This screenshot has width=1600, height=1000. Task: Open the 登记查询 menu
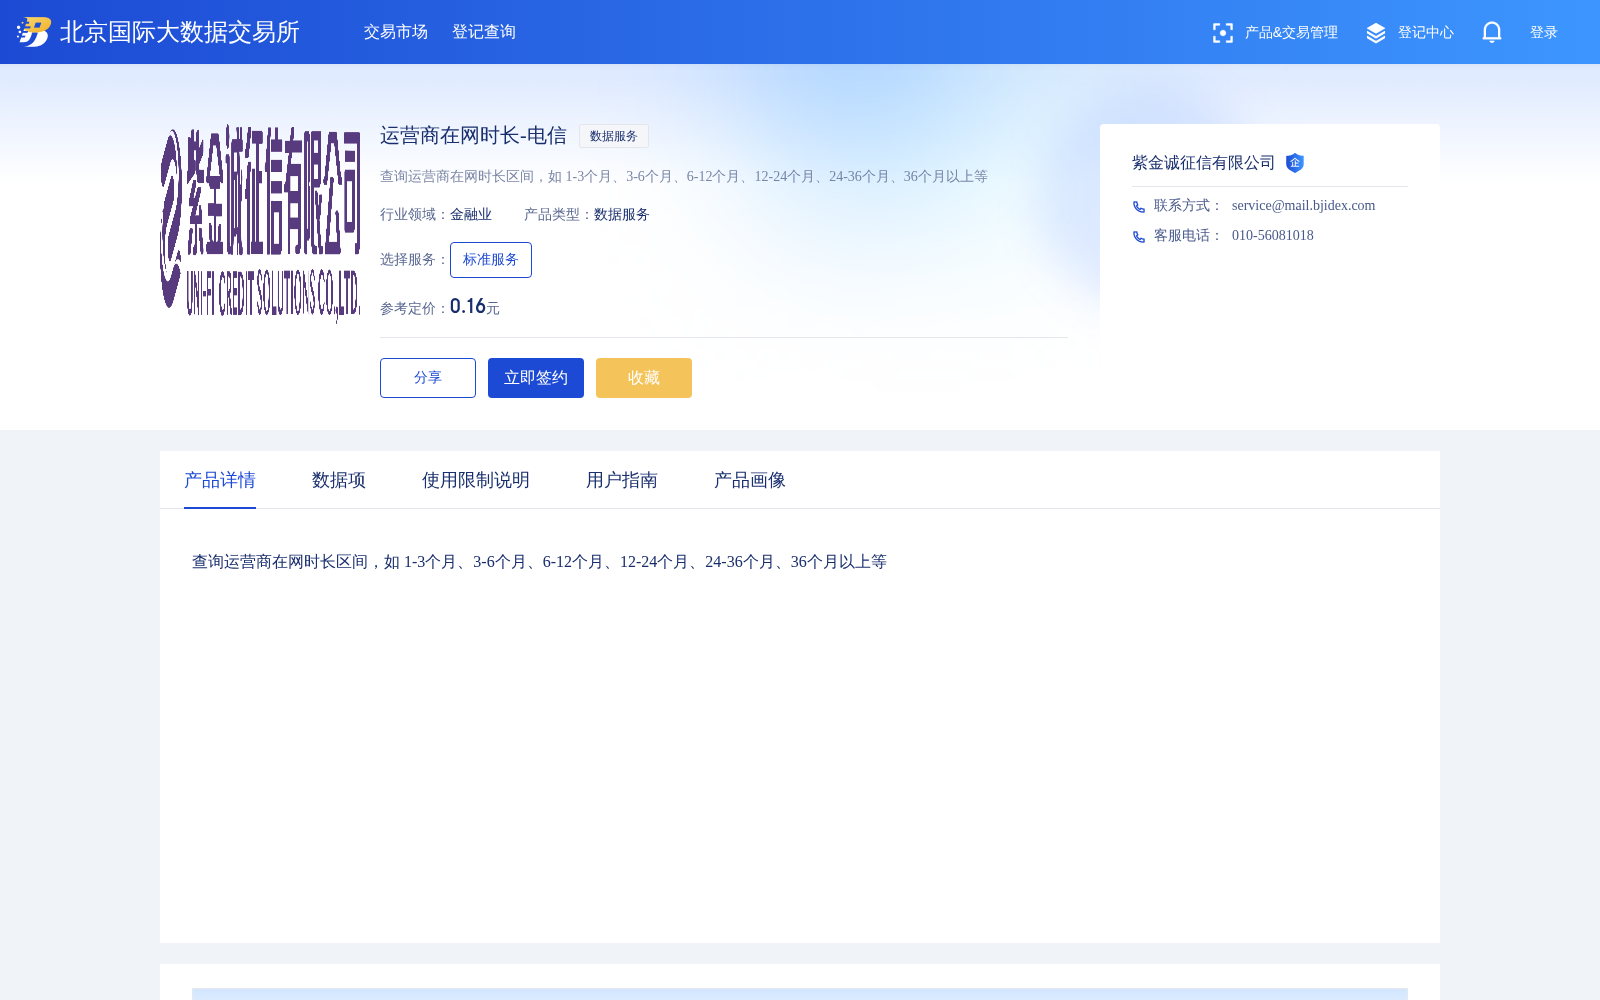pos(484,32)
